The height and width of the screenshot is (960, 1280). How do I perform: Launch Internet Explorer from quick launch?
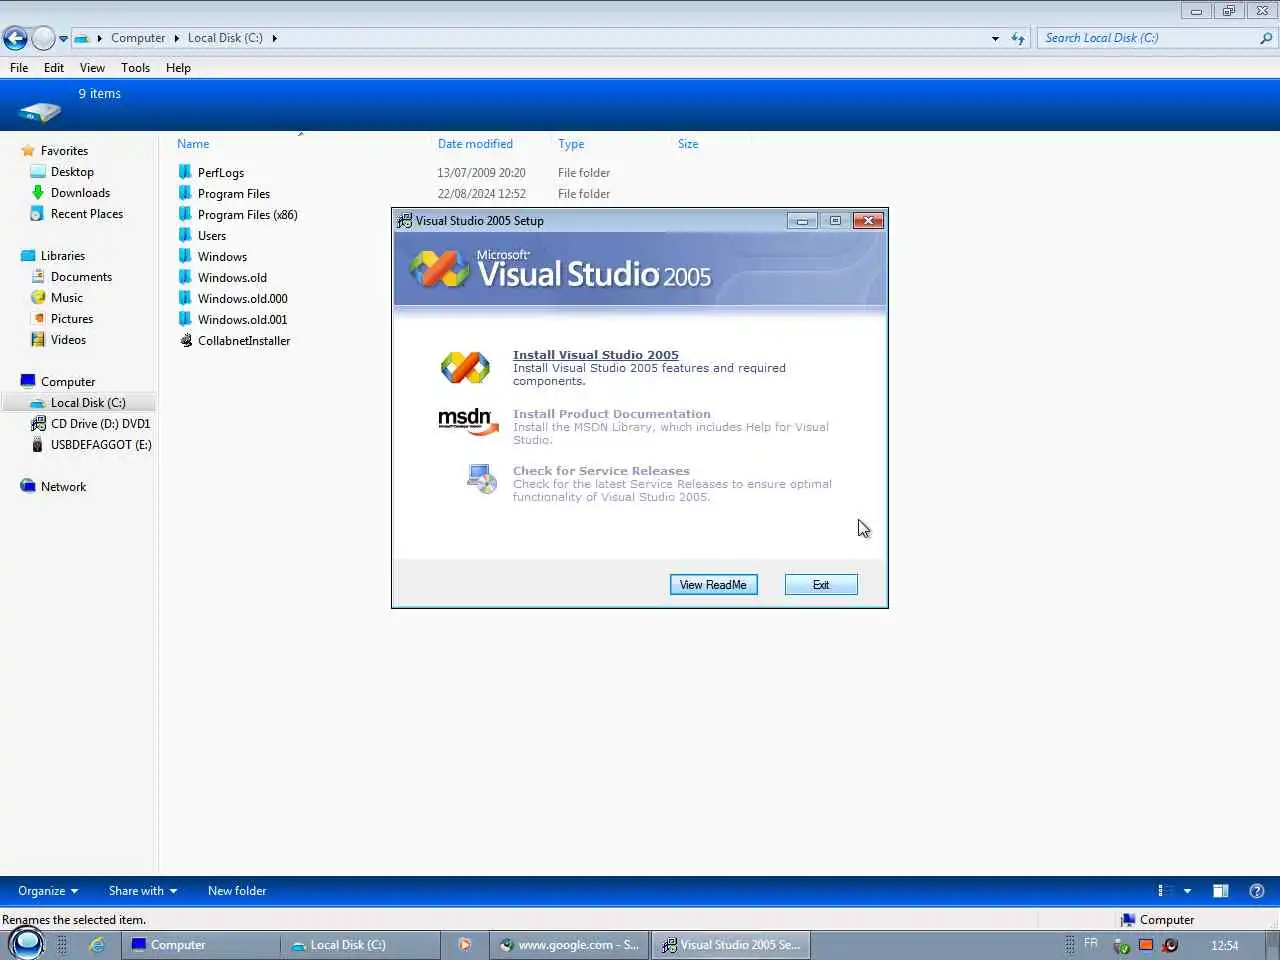[97, 945]
